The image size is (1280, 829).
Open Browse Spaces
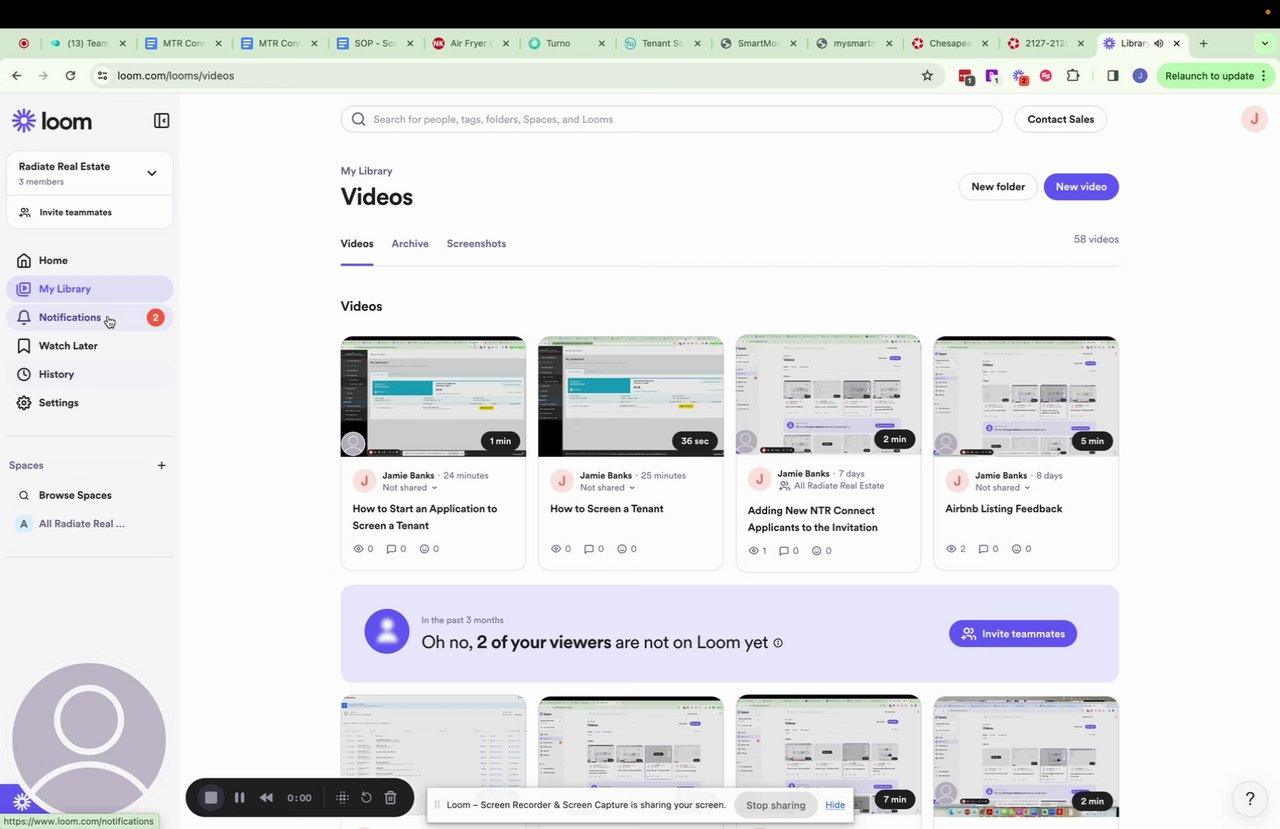coord(75,495)
